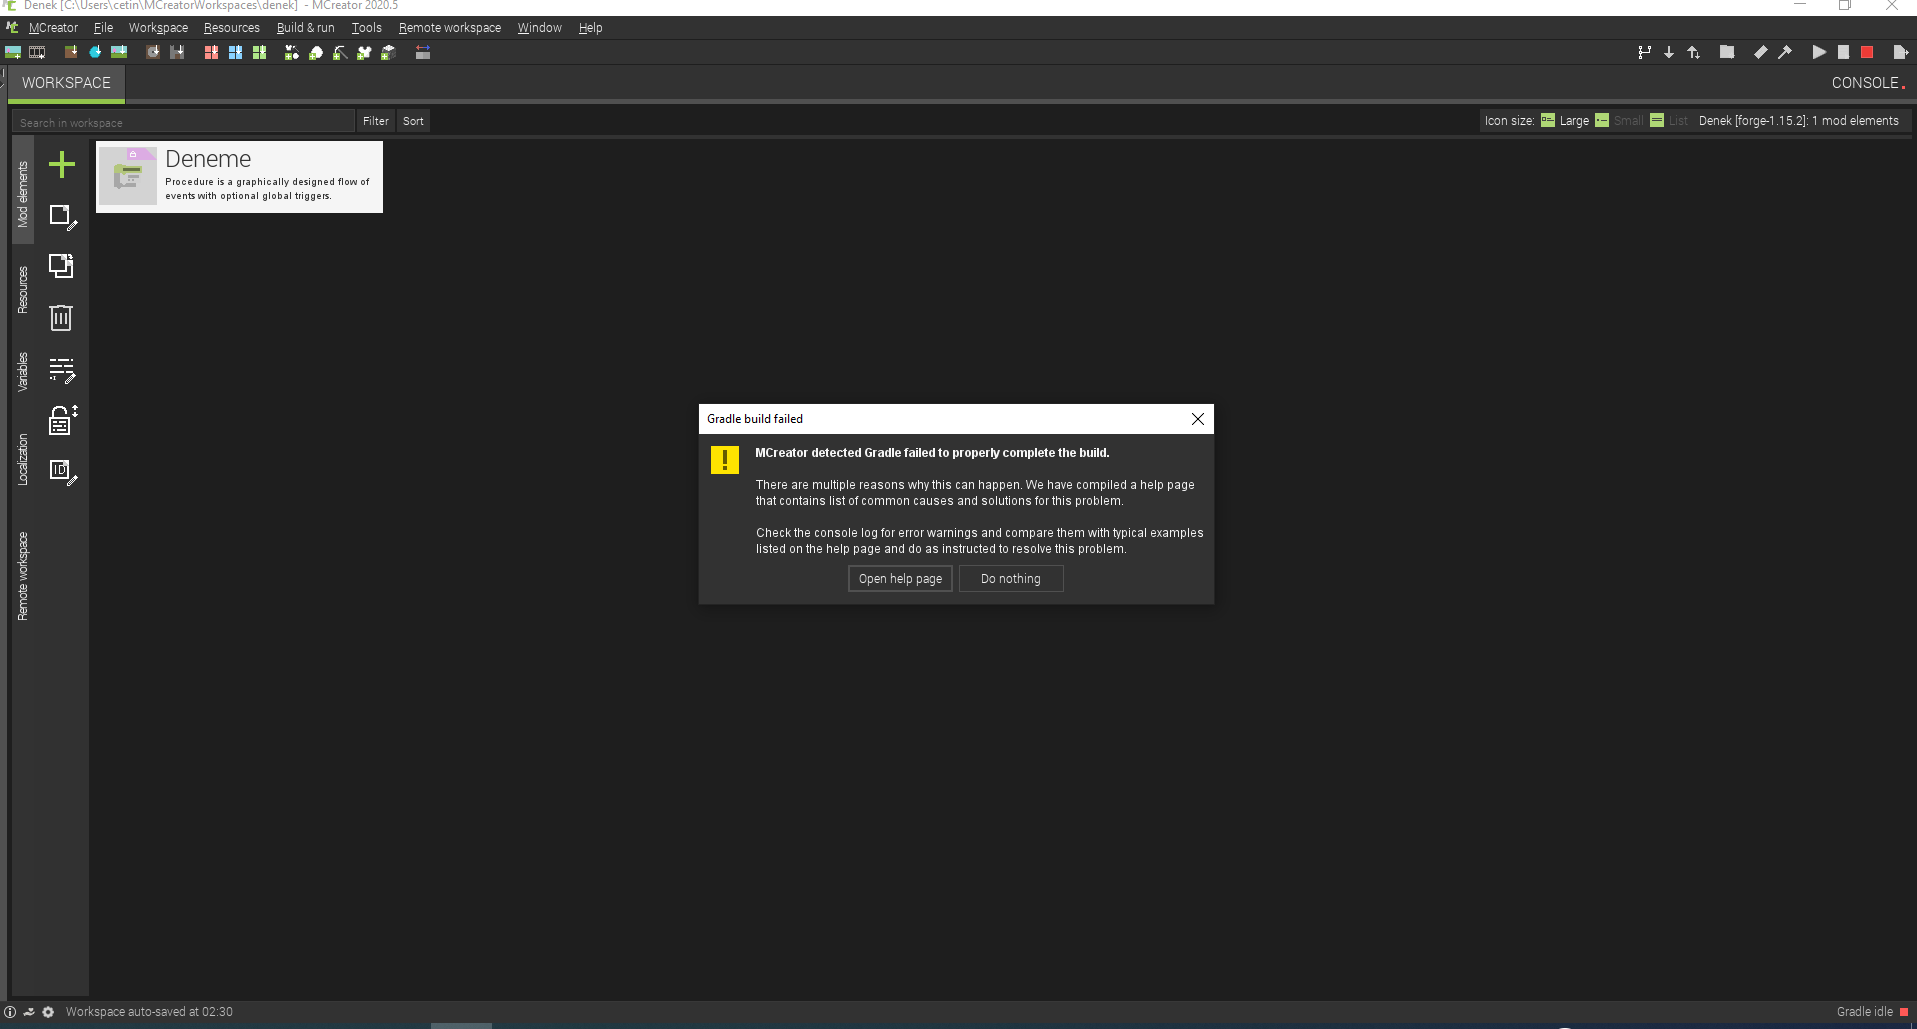Open the Window menu

[x=540, y=28]
